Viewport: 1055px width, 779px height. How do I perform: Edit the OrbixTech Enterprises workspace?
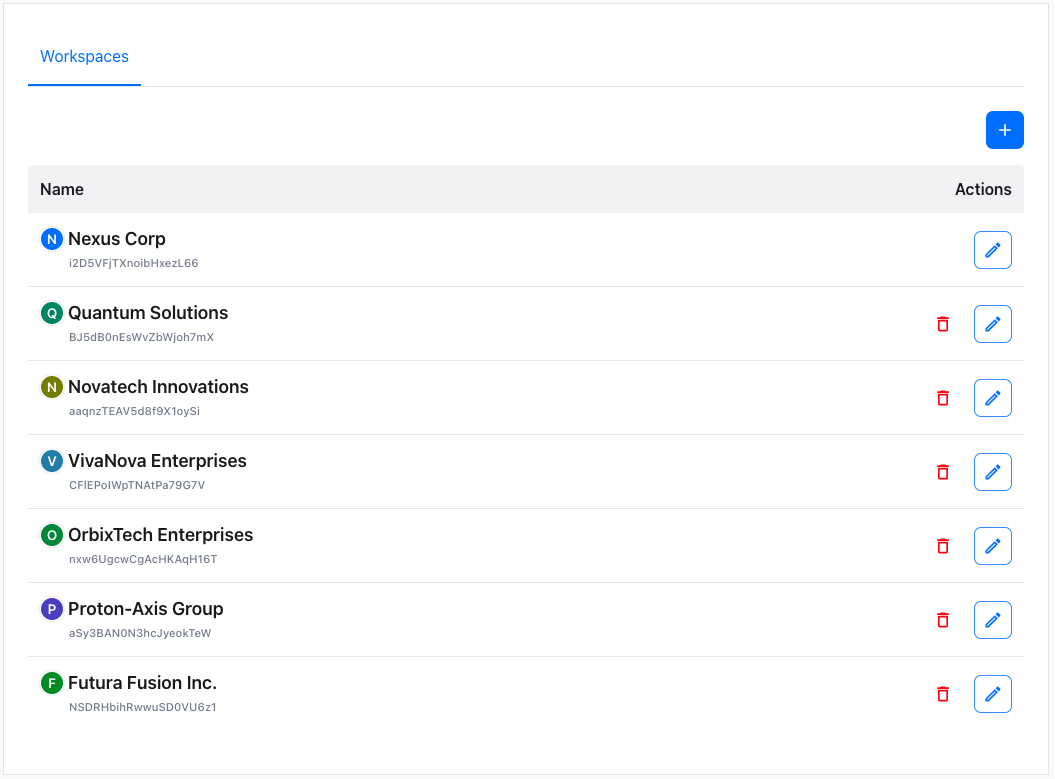992,546
